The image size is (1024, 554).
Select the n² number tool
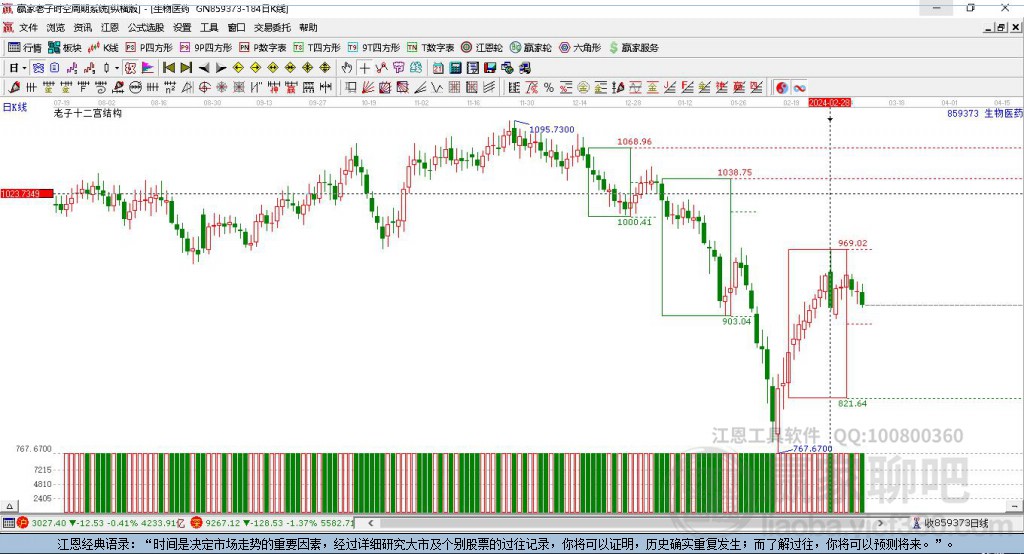coord(170,88)
